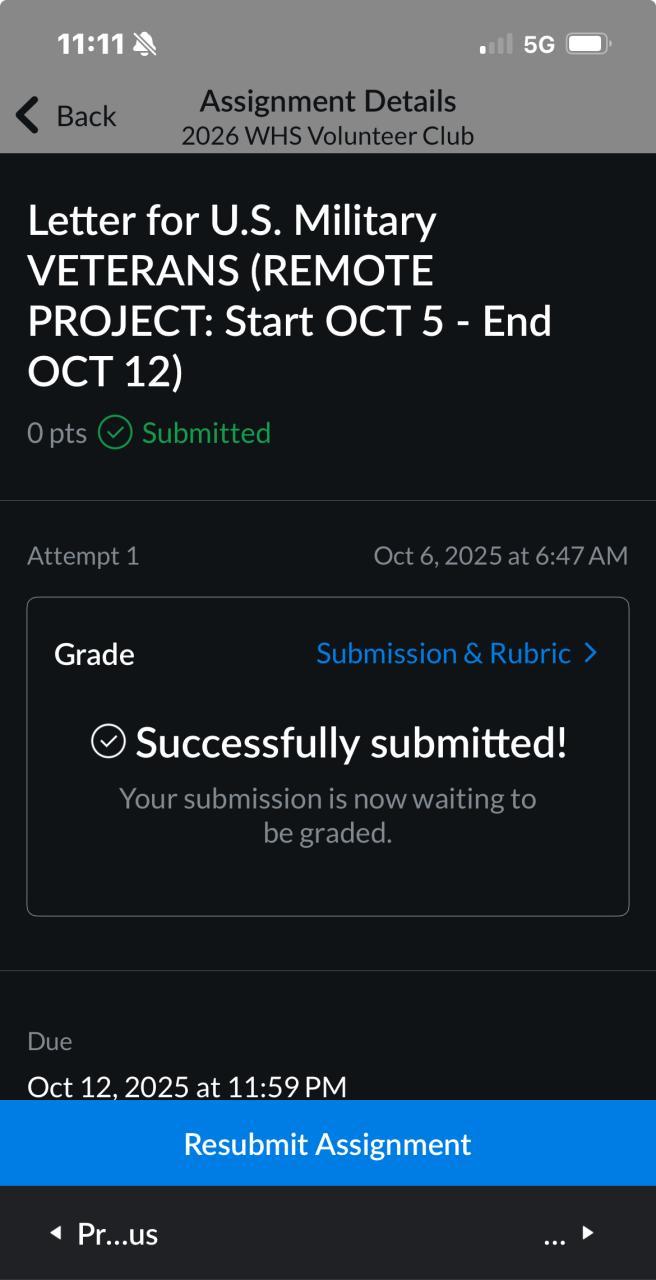656x1280 pixels.
Task: Tap the battery icon in status bar
Action: tap(588, 44)
